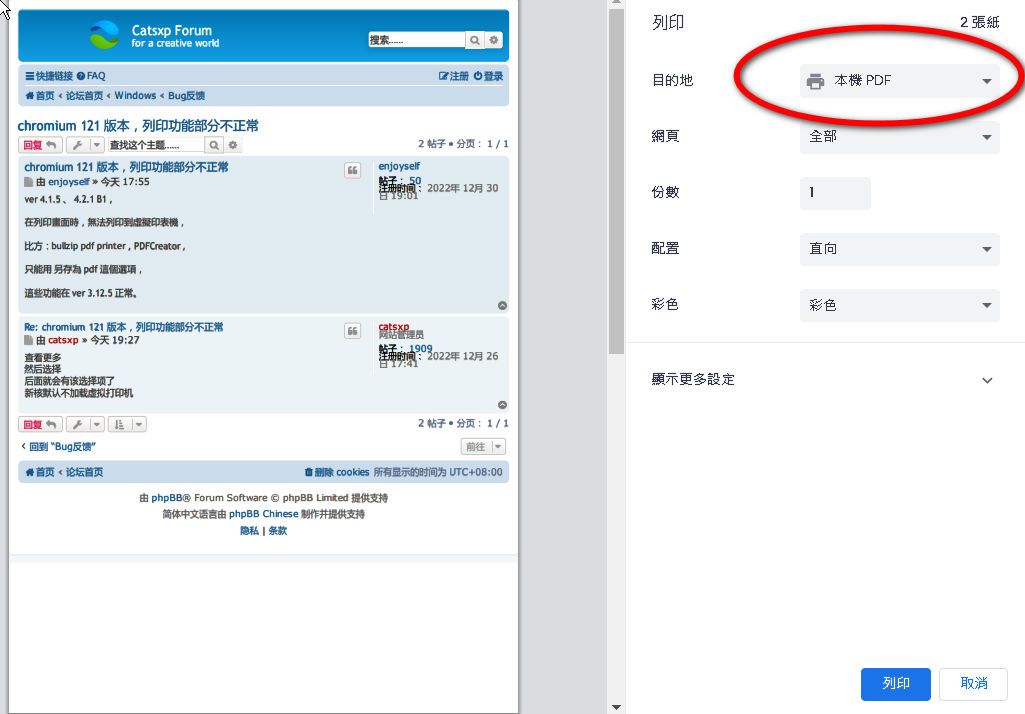Open the bottom topic tools wrench dropdown
The image size is (1025, 714).
coord(85,425)
